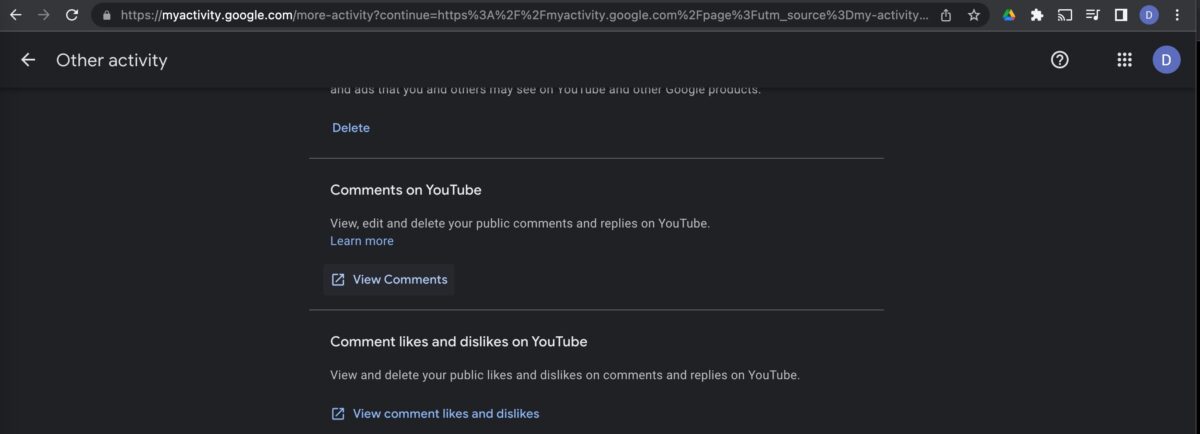View site info via the lock icon

(x=107, y=15)
